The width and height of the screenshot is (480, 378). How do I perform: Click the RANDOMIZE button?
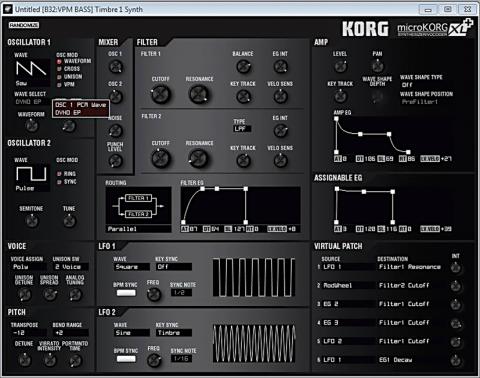tap(24, 25)
